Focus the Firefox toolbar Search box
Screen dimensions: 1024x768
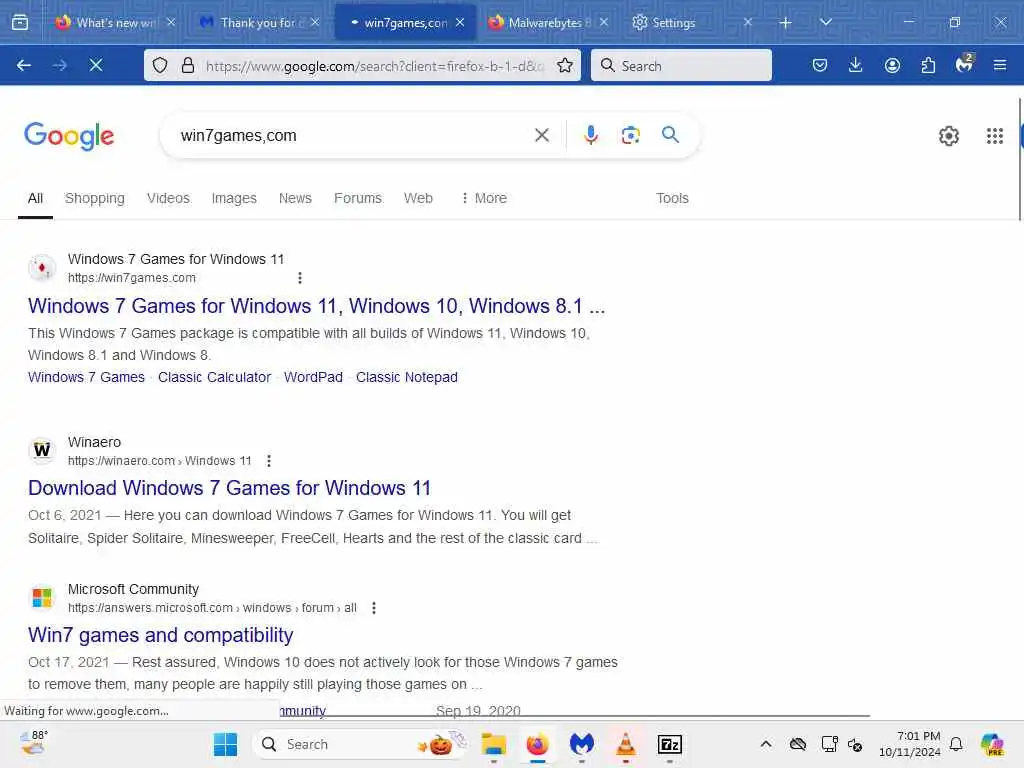681,65
